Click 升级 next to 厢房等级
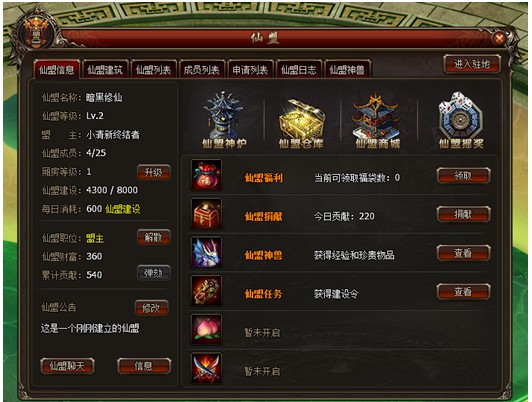Viewport: 532px width, 402px height. coord(154,172)
